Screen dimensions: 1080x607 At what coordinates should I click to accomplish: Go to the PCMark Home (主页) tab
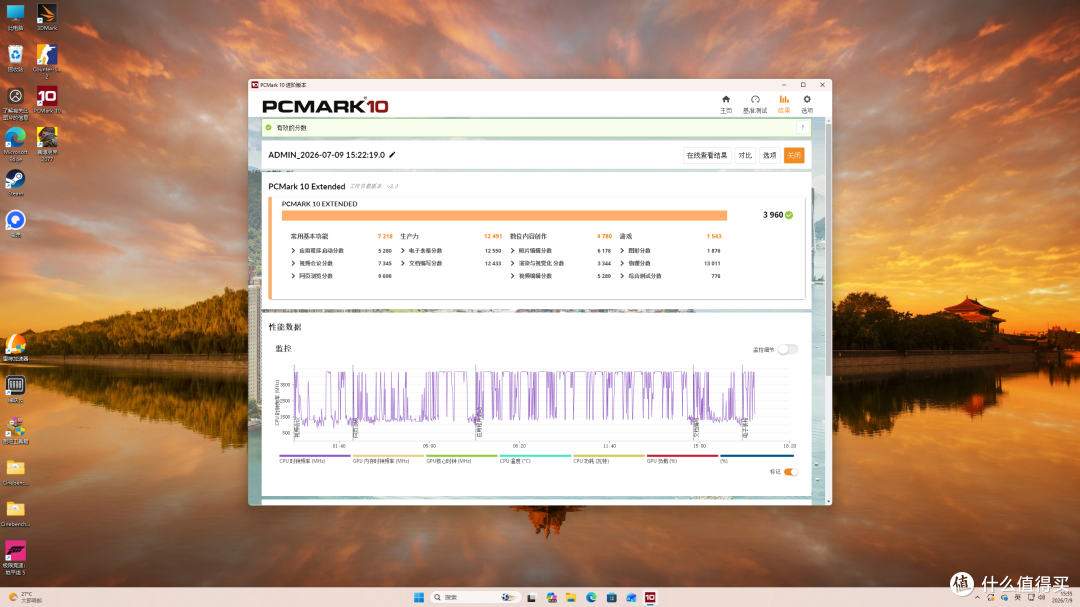(725, 104)
